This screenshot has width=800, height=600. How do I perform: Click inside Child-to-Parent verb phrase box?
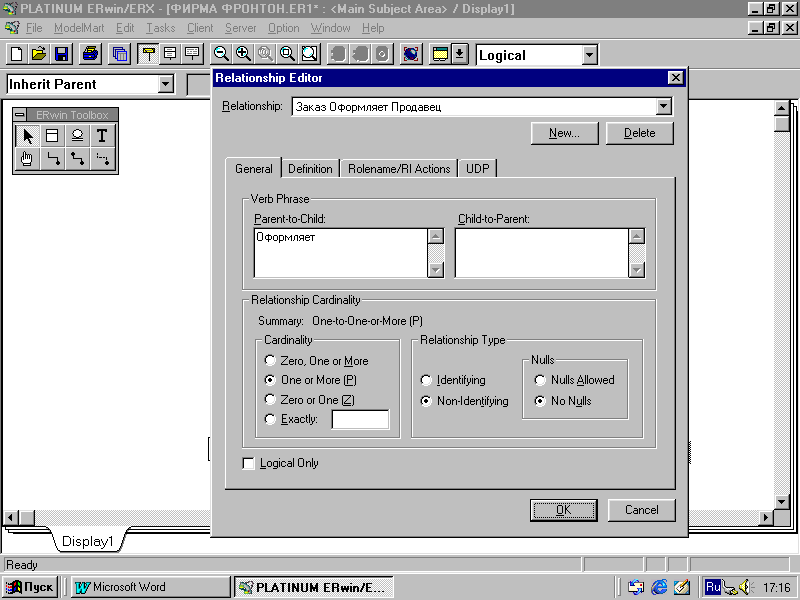click(541, 253)
